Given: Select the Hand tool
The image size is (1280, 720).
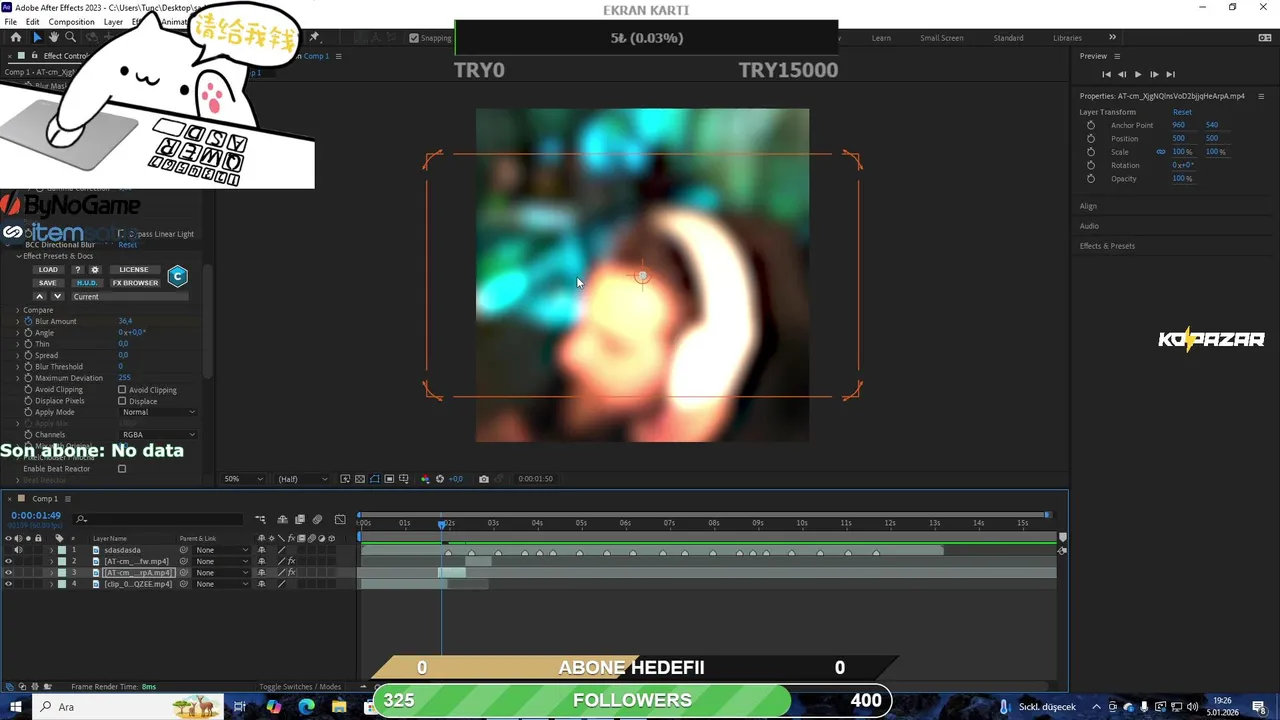Looking at the screenshot, I should click(x=53, y=37).
